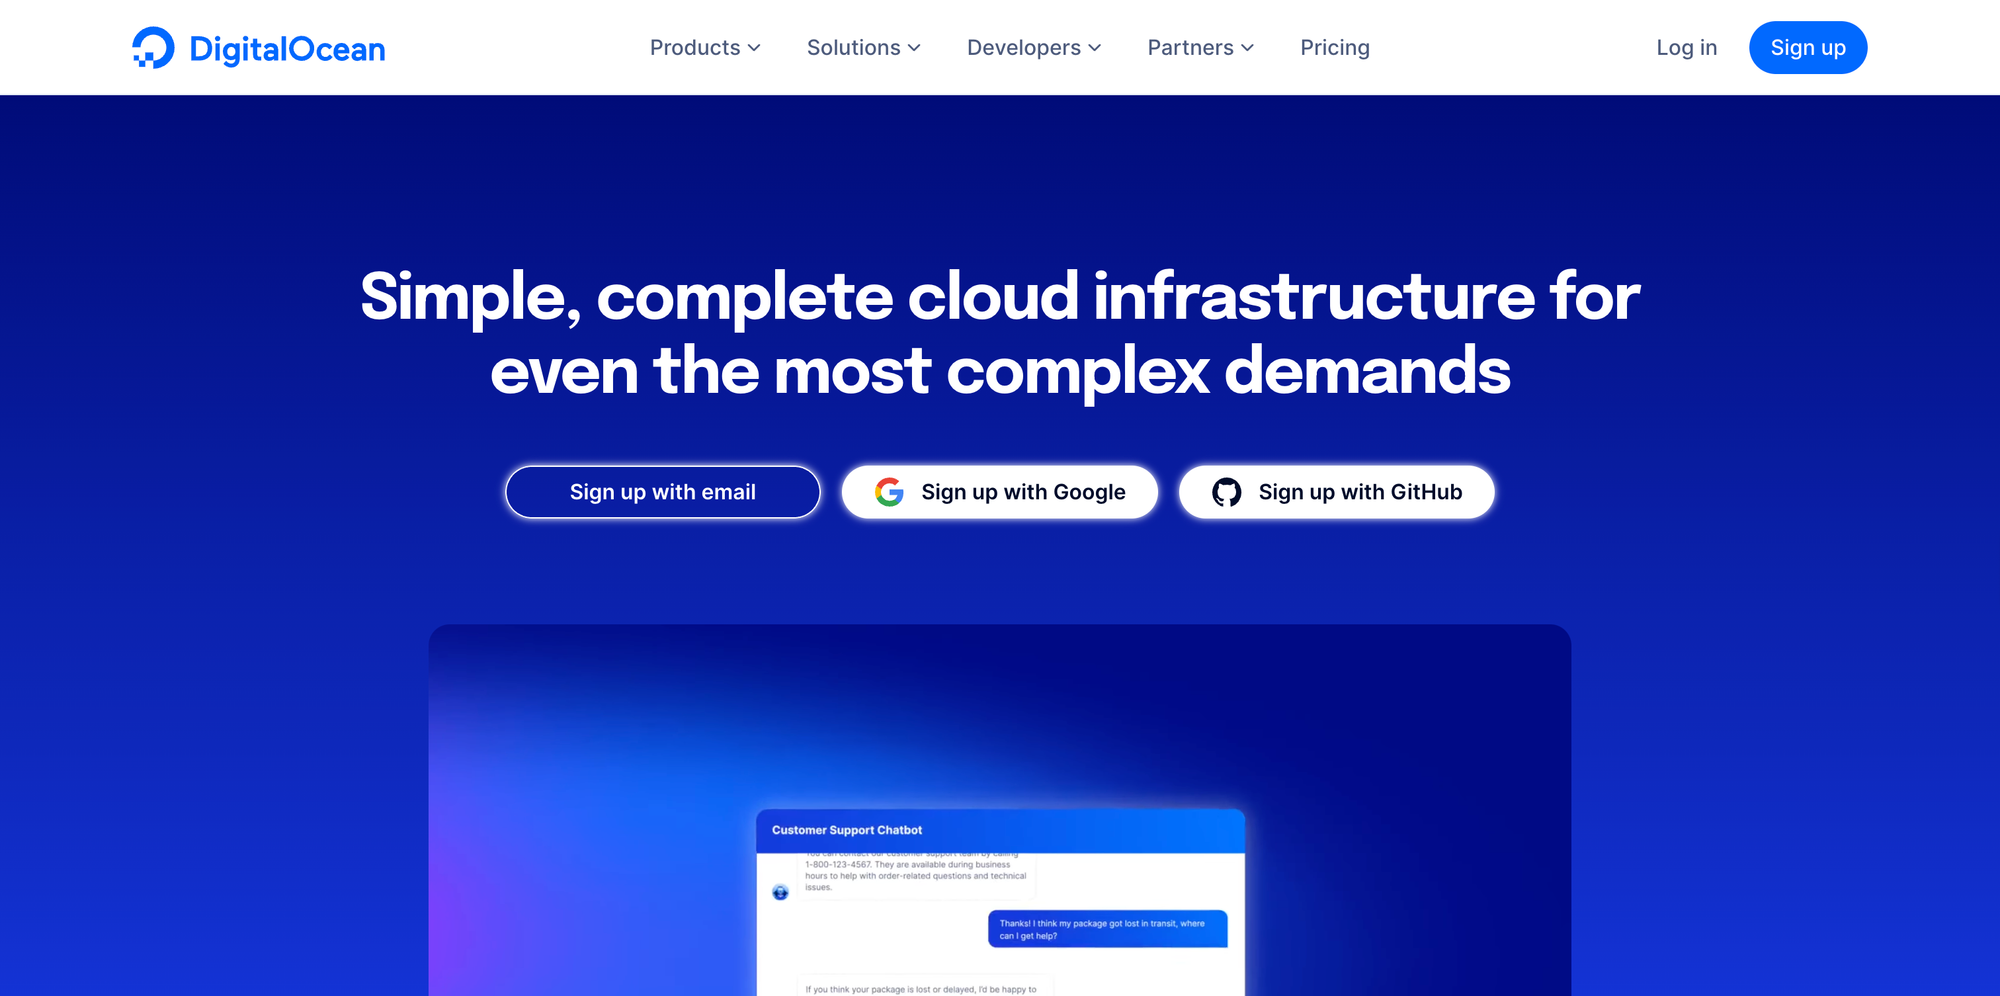
Task: Choose Sign up with email
Action: 663,492
